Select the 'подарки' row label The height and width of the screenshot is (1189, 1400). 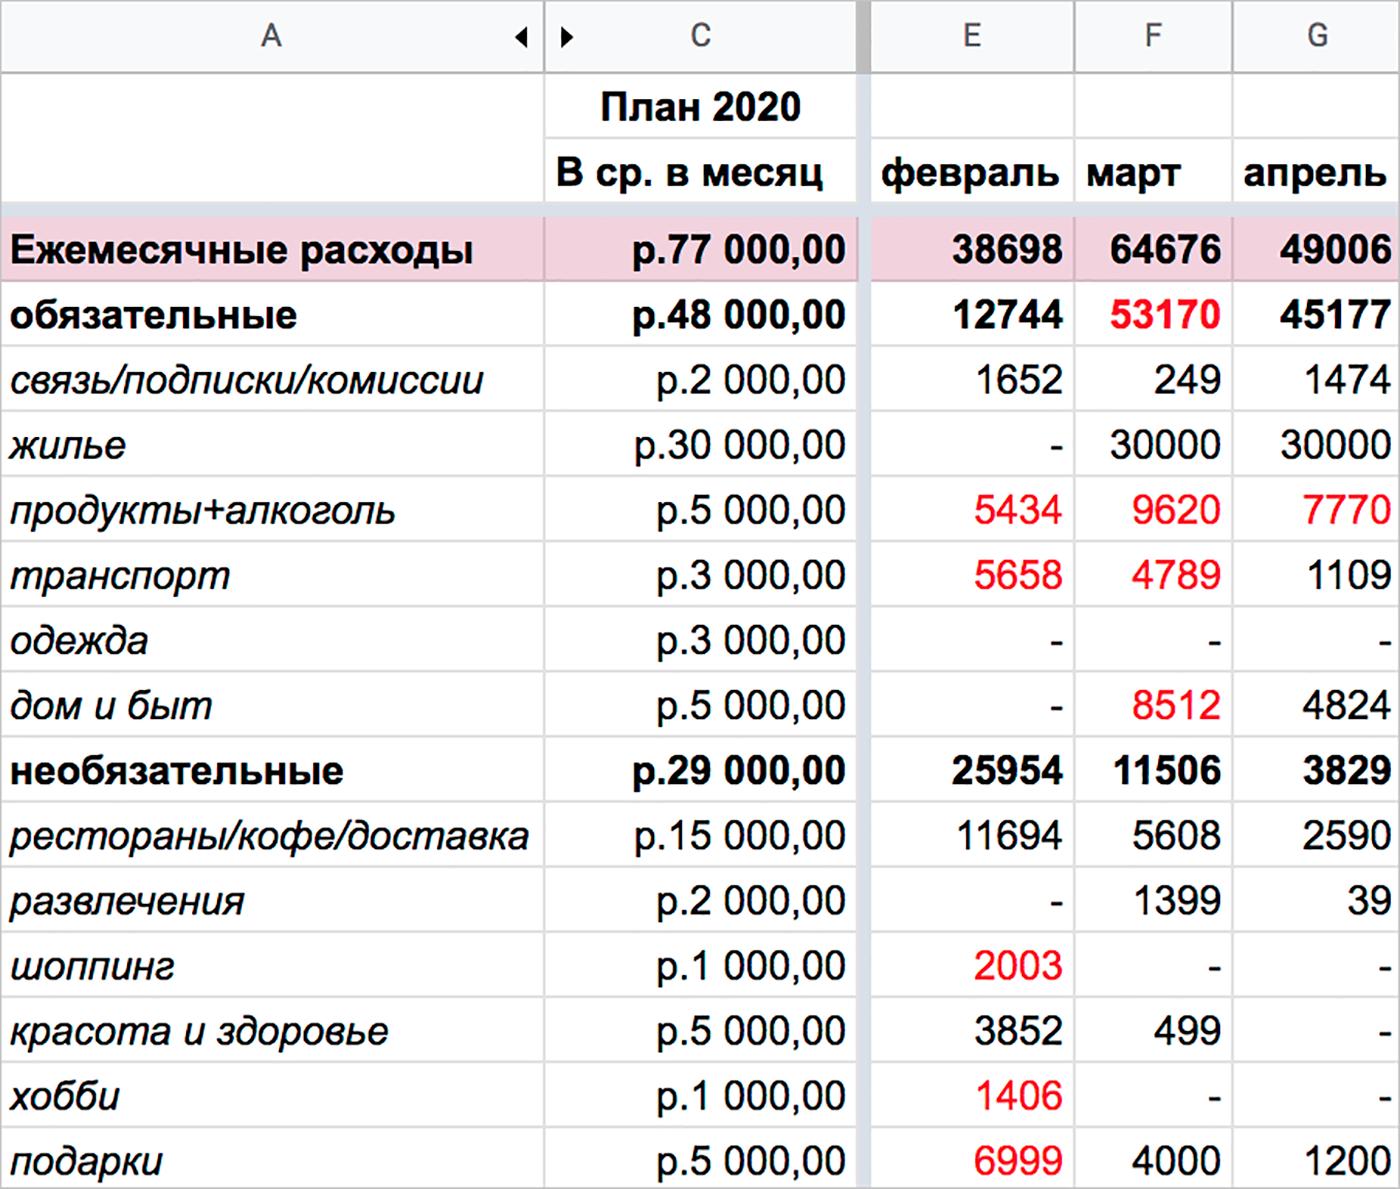(x=86, y=1162)
